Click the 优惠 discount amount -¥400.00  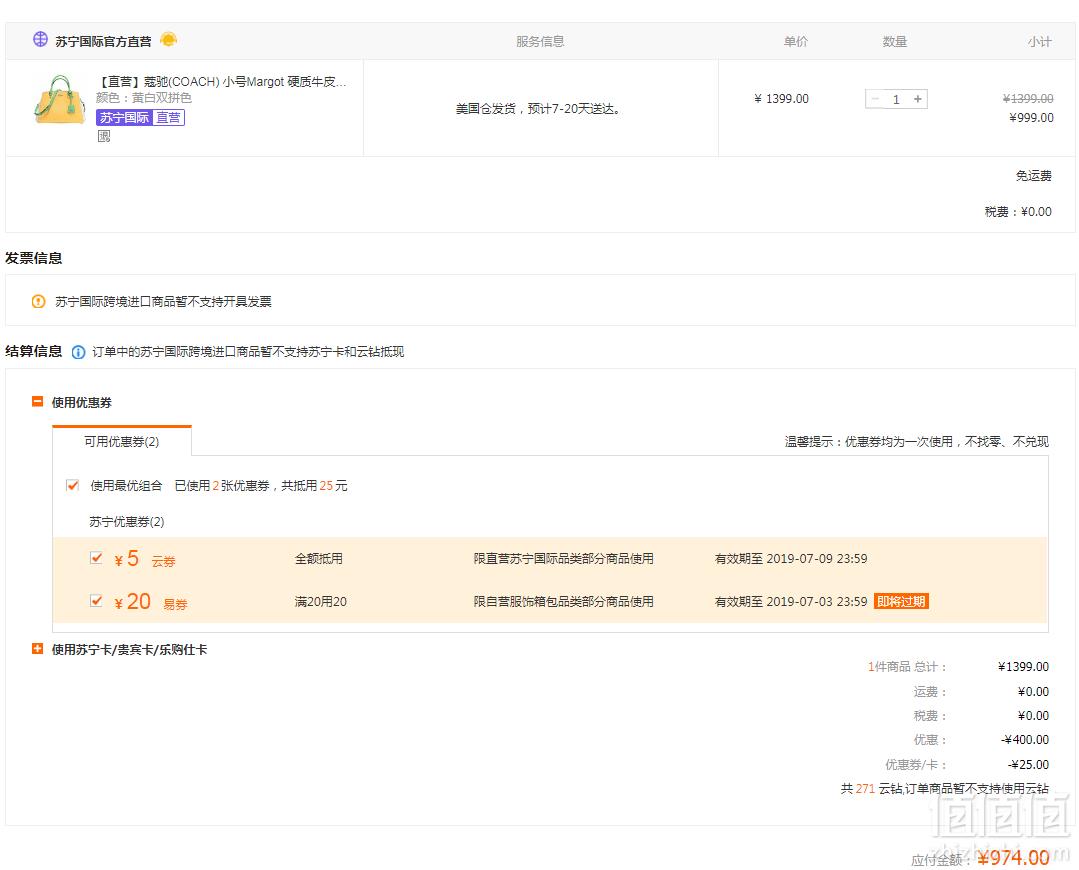click(1025, 739)
